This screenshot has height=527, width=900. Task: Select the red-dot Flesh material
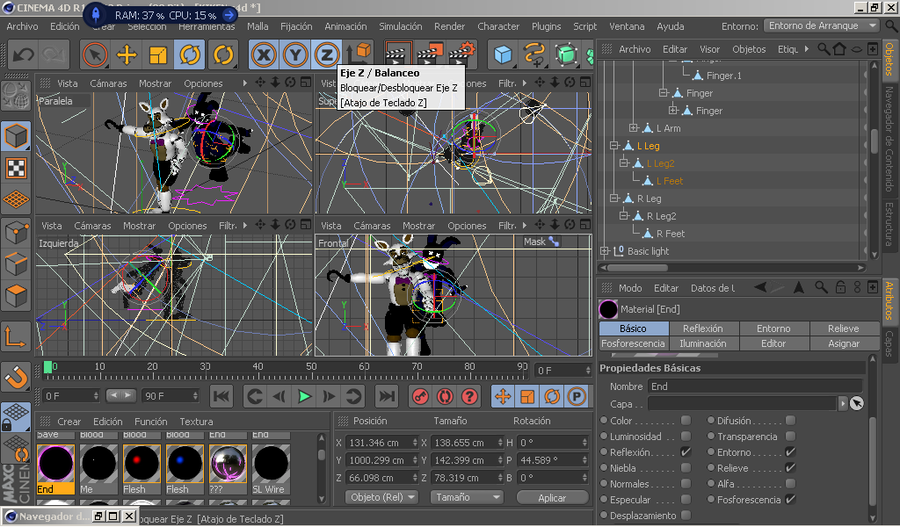point(141,468)
